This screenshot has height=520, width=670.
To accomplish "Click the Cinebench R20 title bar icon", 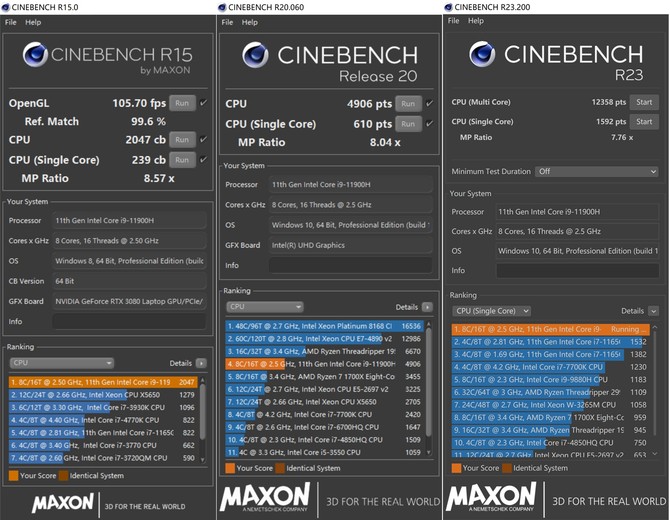I will click(x=222, y=7).
